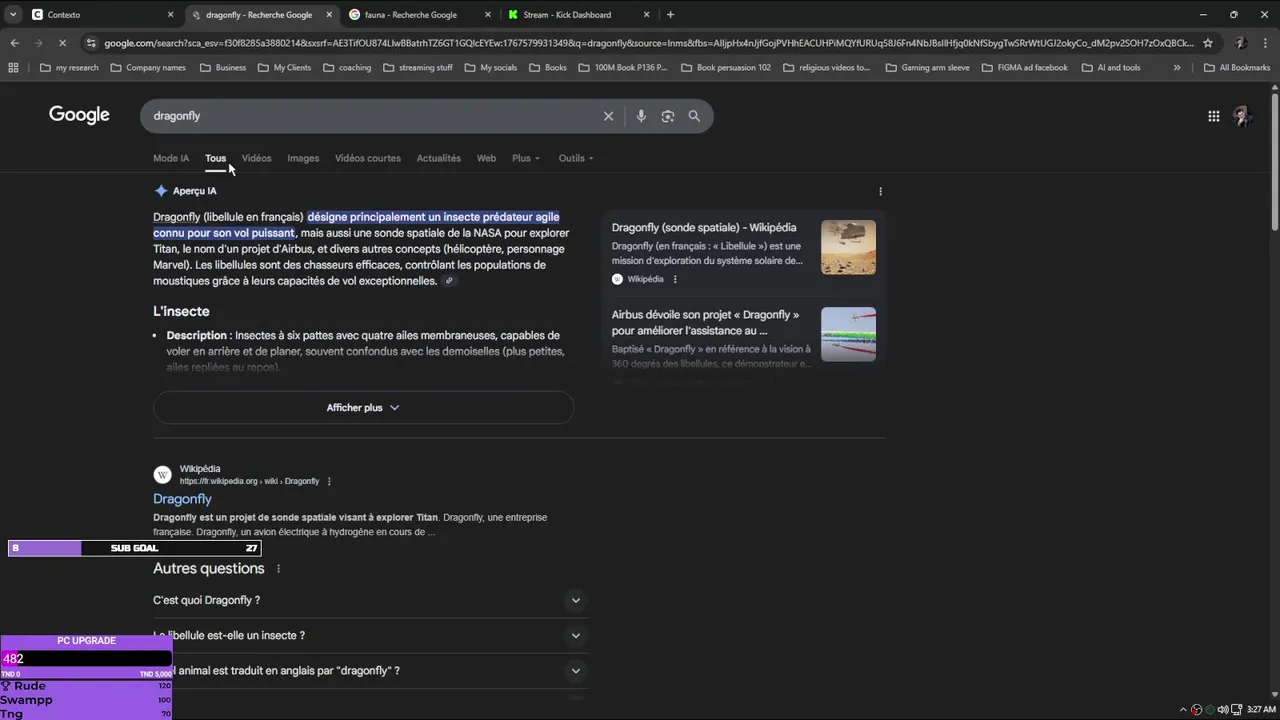
Task: Switch to Actualités results
Action: [x=438, y=158]
